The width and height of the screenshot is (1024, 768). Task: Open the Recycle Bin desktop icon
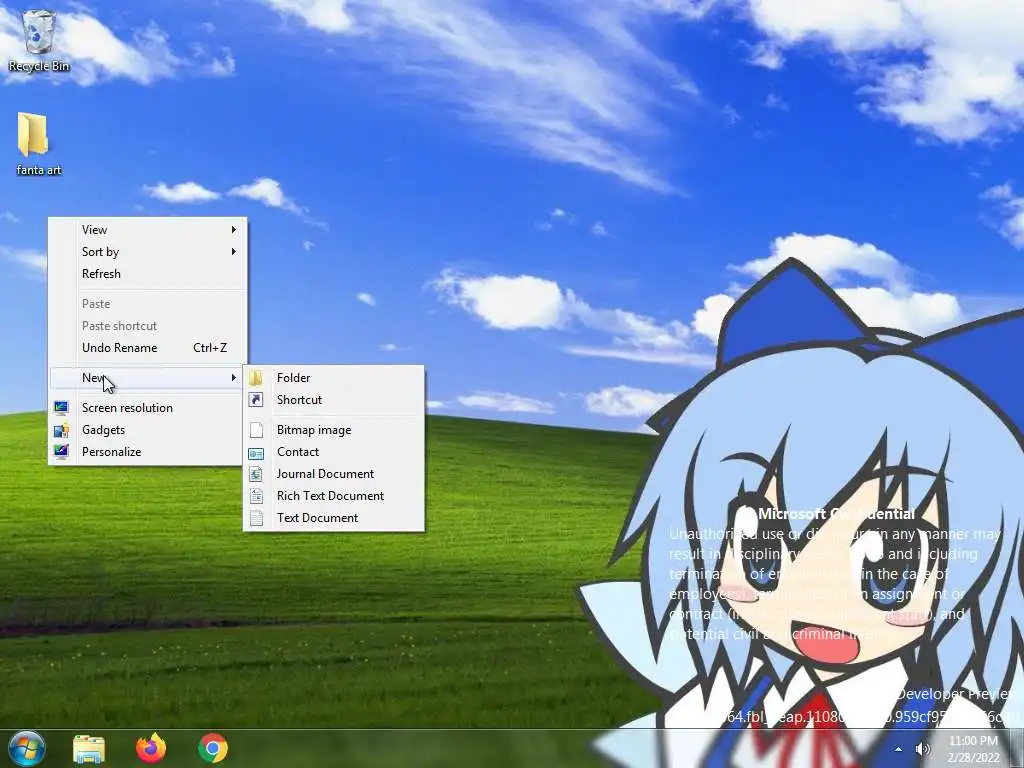(39, 39)
